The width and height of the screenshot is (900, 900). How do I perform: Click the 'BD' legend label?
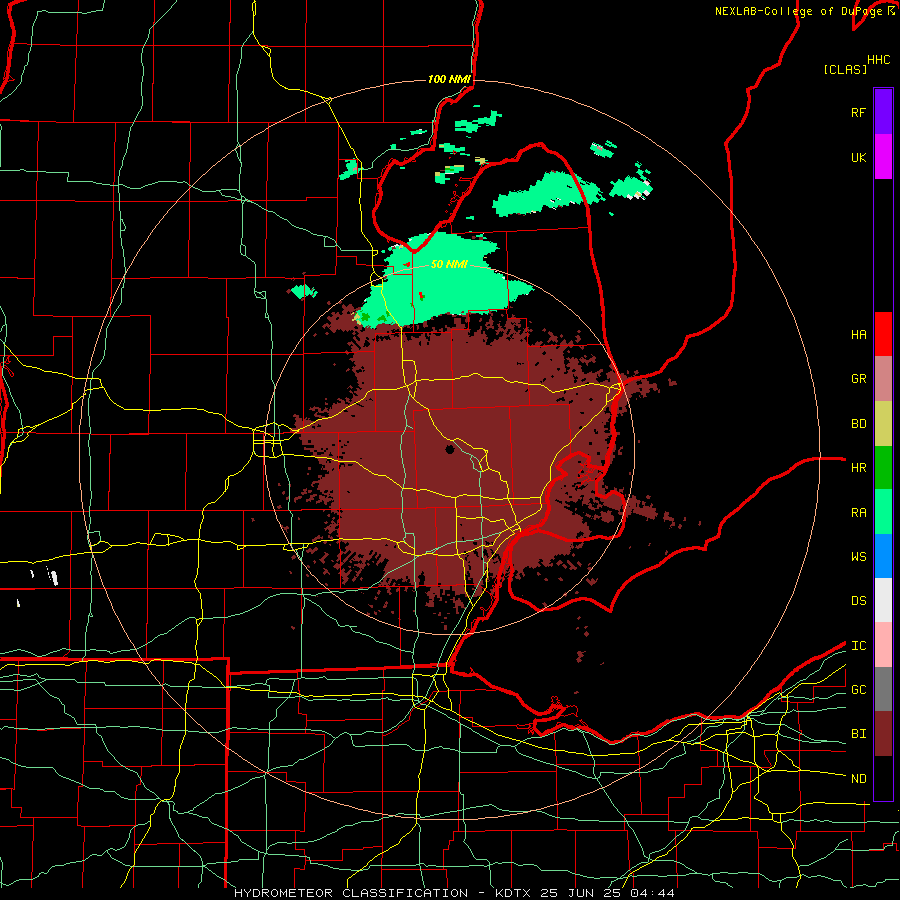(x=858, y=424)
